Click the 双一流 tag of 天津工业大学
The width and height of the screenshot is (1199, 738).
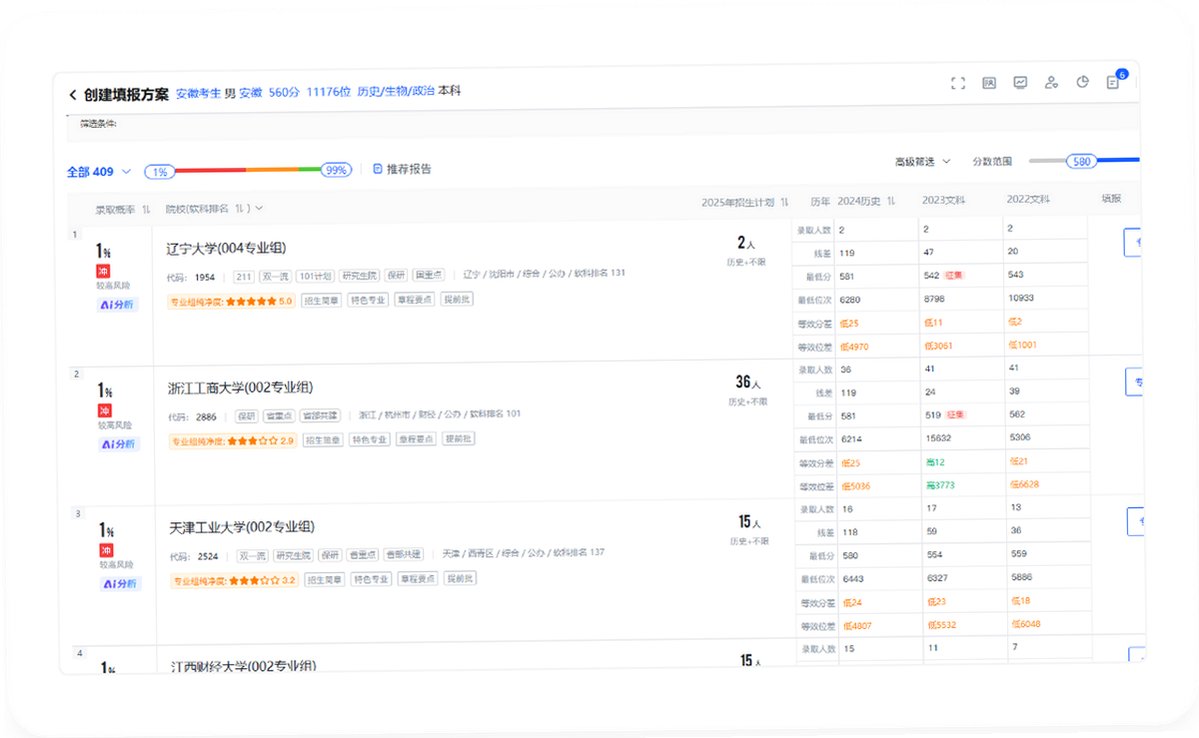point(252,556)
